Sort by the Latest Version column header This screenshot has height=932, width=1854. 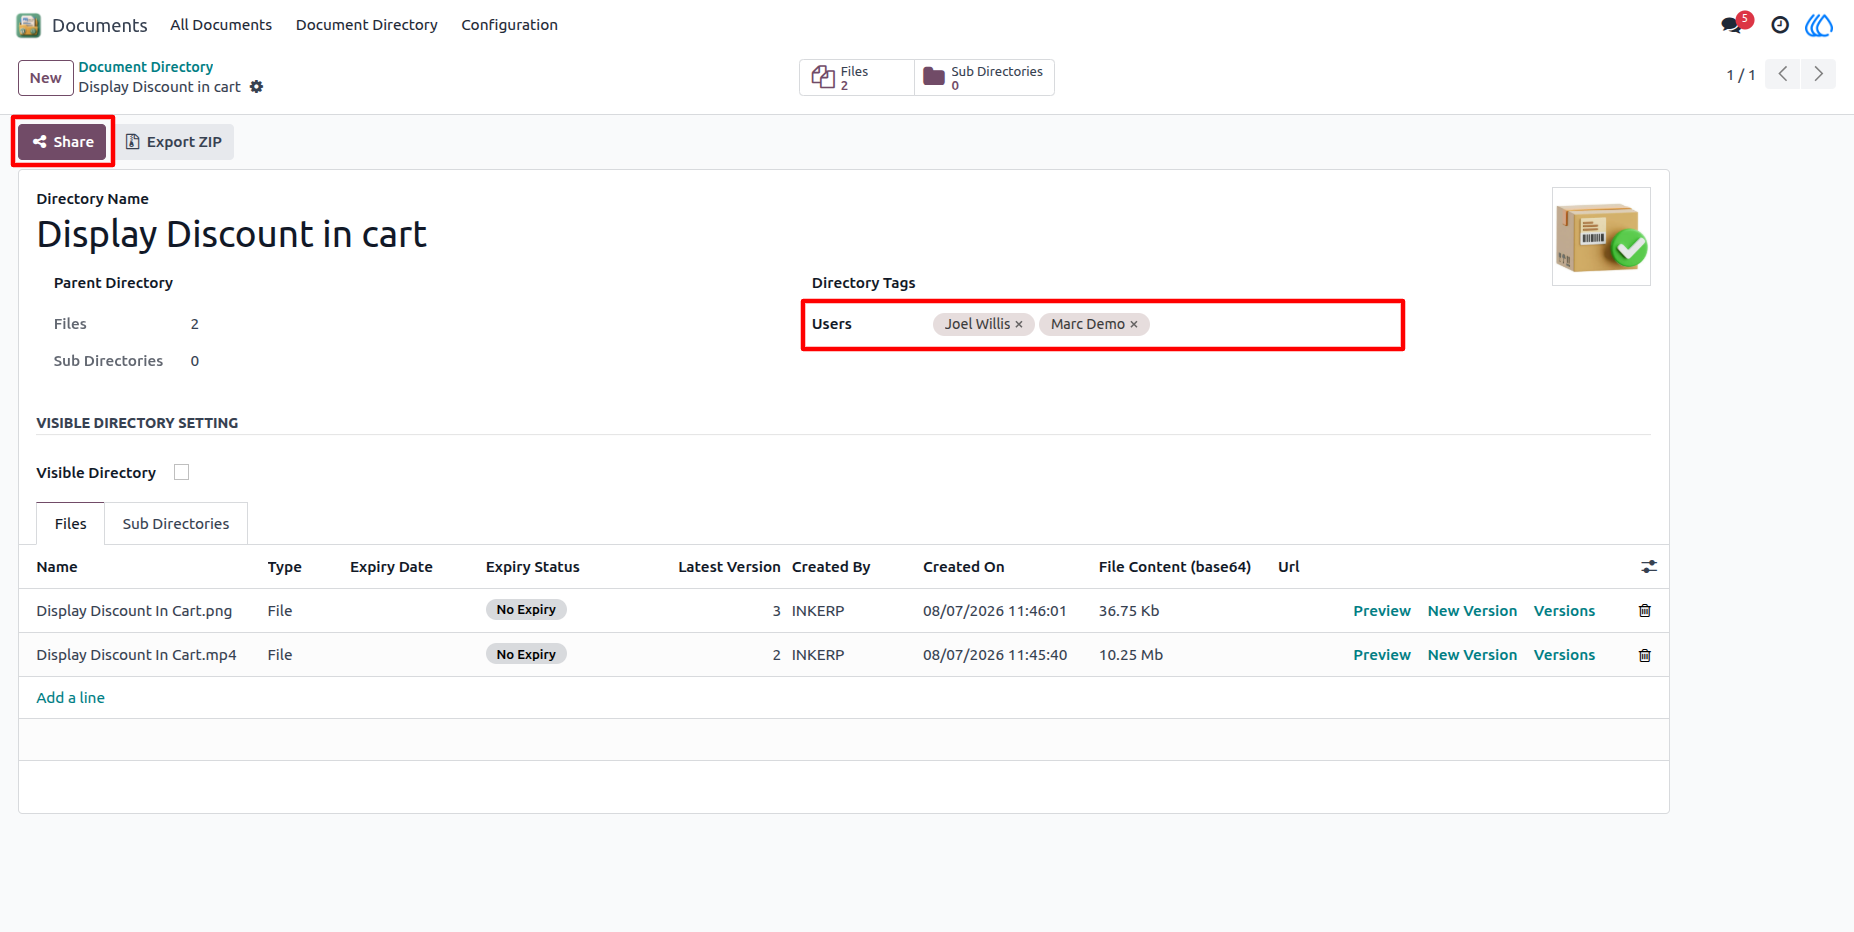point(729,567)
